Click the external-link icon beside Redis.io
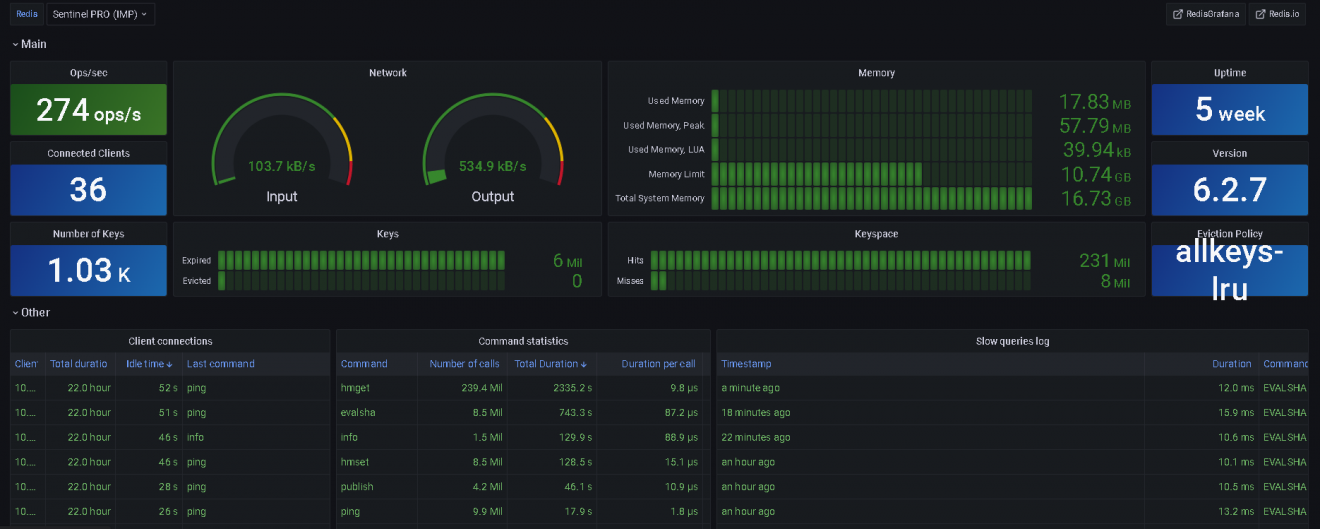 [x=1261, y=14]
